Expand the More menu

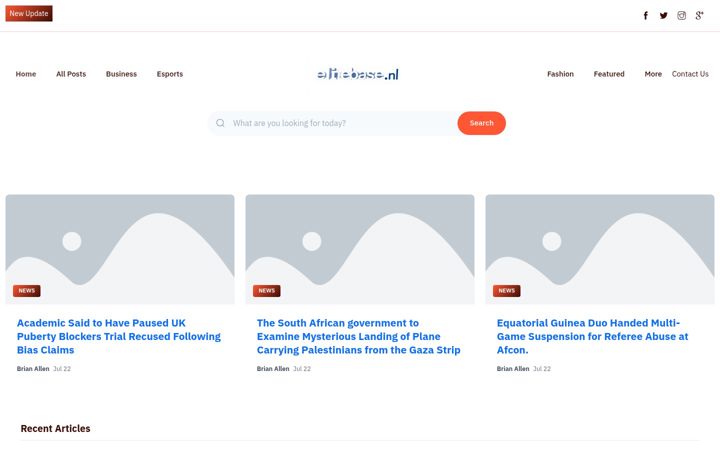pos(653,74)
